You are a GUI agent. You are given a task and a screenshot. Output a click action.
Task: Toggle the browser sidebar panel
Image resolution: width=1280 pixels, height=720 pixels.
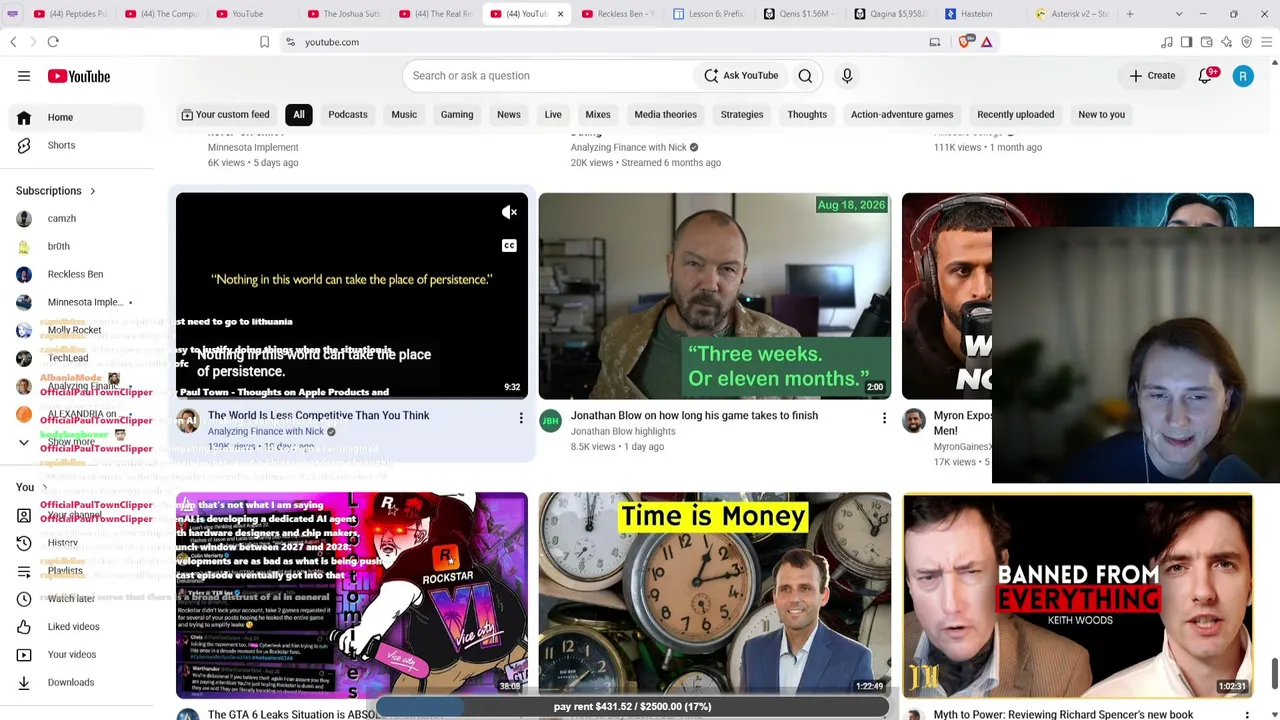pyautogui.click(x=1186, y=42)
